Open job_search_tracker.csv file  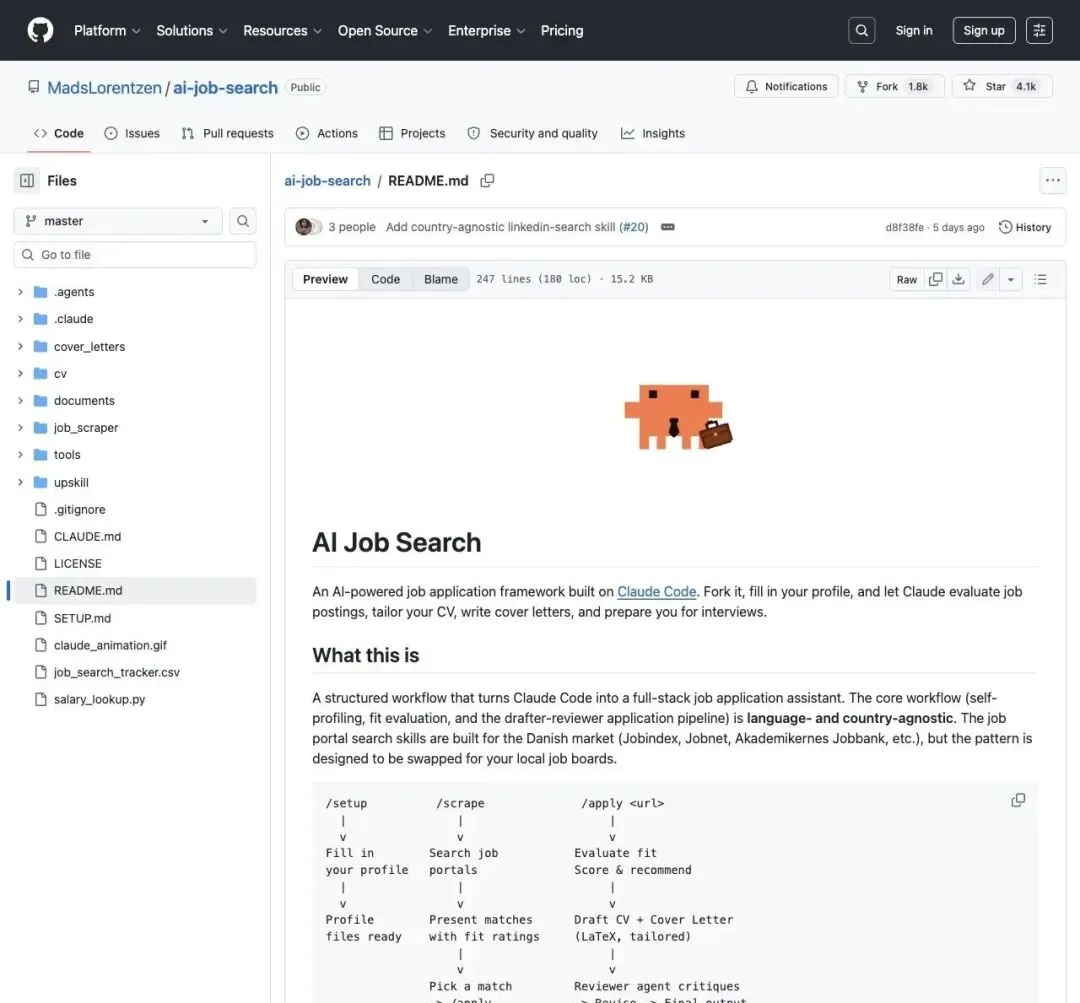tap(116, 672)
